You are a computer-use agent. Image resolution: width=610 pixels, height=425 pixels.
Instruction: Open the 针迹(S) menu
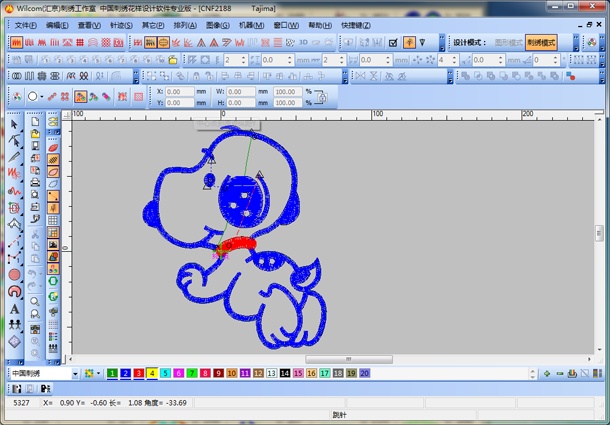(121, 25)
